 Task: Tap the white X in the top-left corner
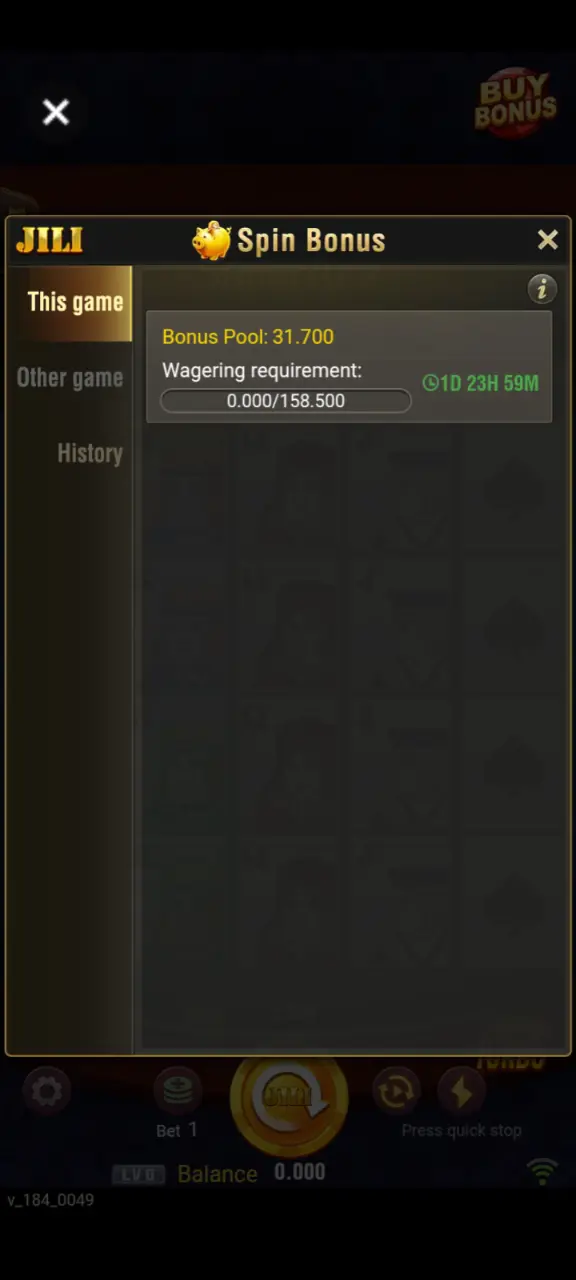coord(56,111)
